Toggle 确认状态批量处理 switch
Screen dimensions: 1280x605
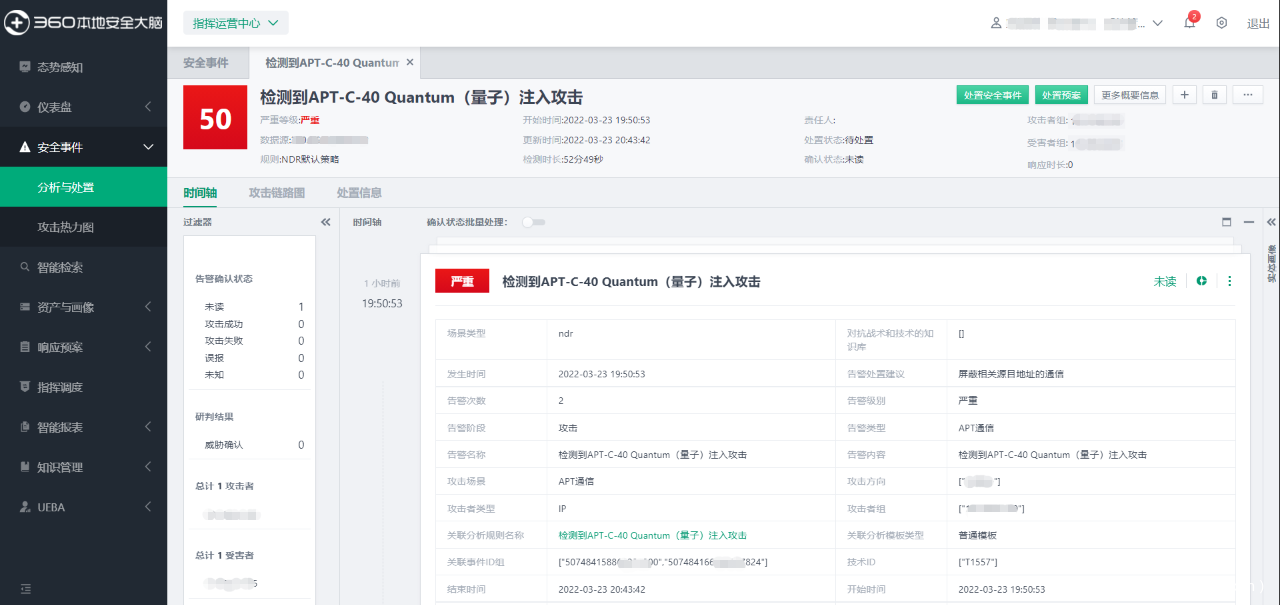point(534,222)
